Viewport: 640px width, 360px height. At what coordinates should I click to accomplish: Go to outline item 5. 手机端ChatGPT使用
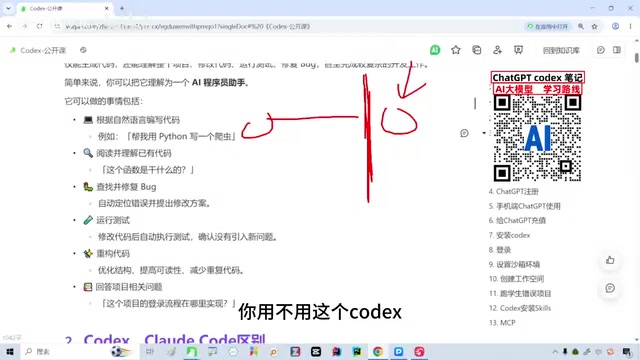(x=524, y=206)
